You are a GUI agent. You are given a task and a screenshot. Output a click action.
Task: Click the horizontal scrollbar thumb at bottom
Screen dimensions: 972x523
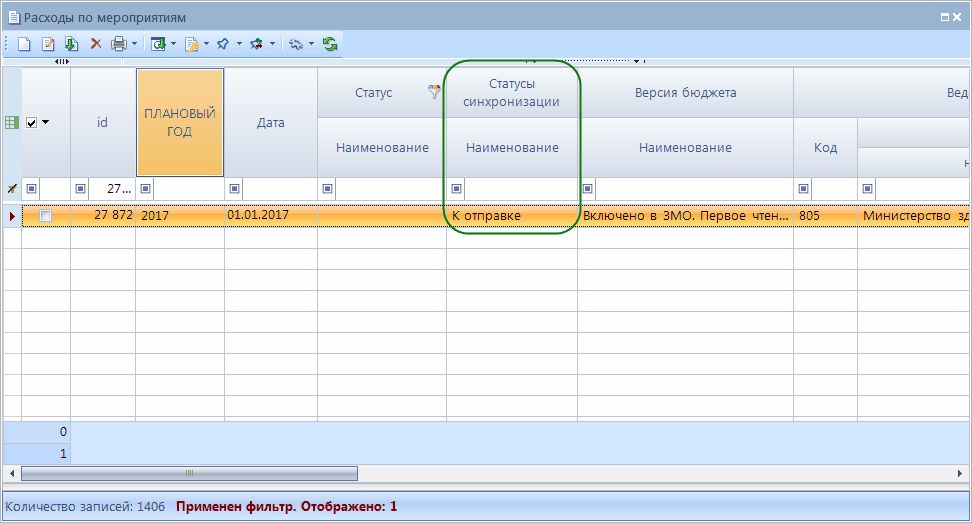coord(190,473)
